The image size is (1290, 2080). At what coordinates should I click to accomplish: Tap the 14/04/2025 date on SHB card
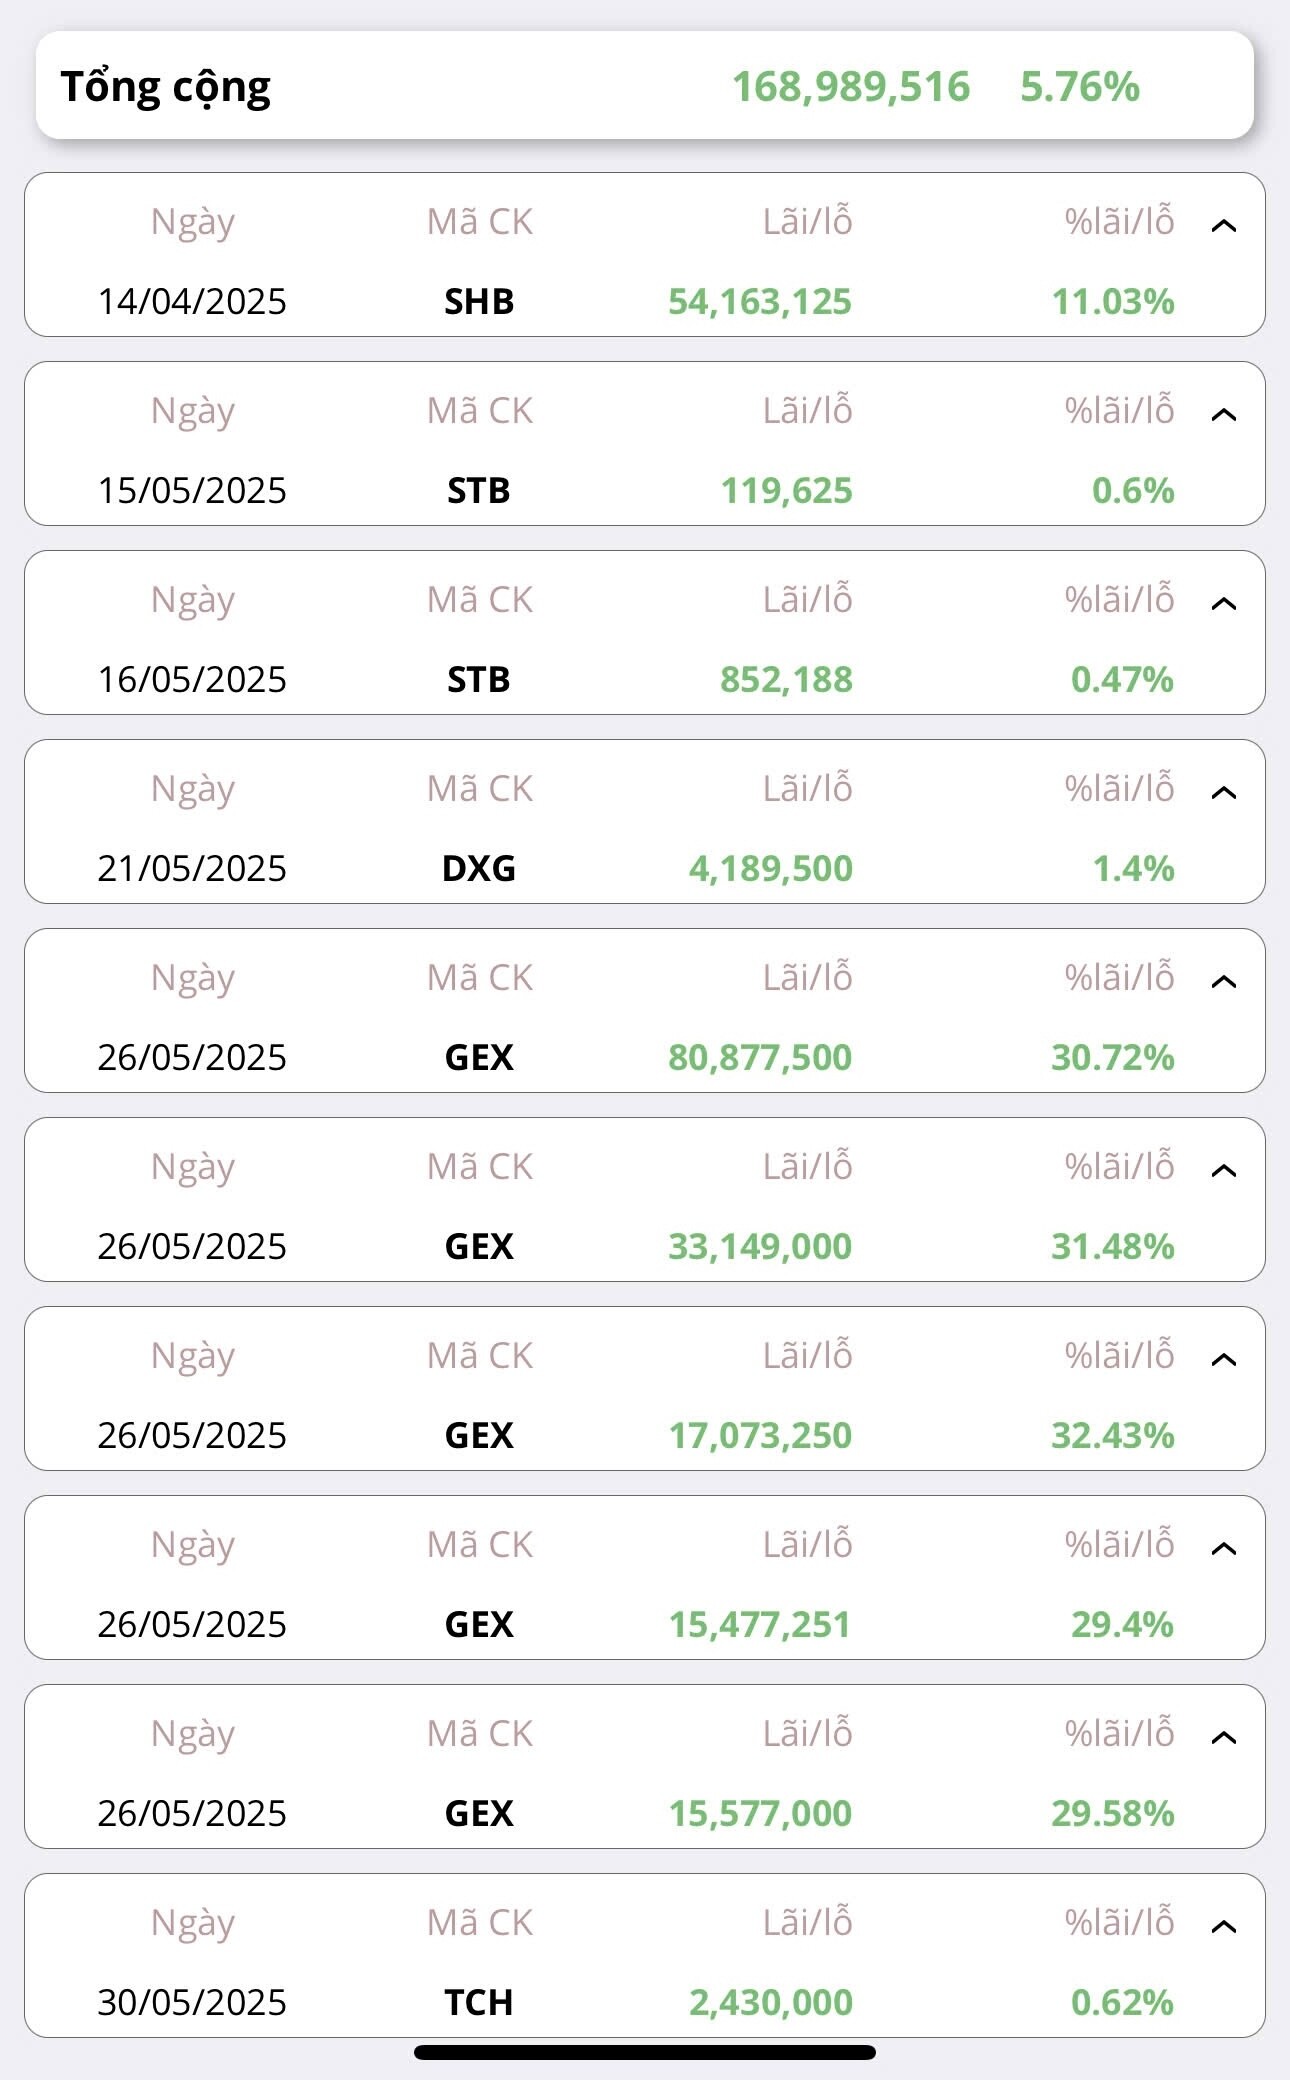[x=192, y=301]
